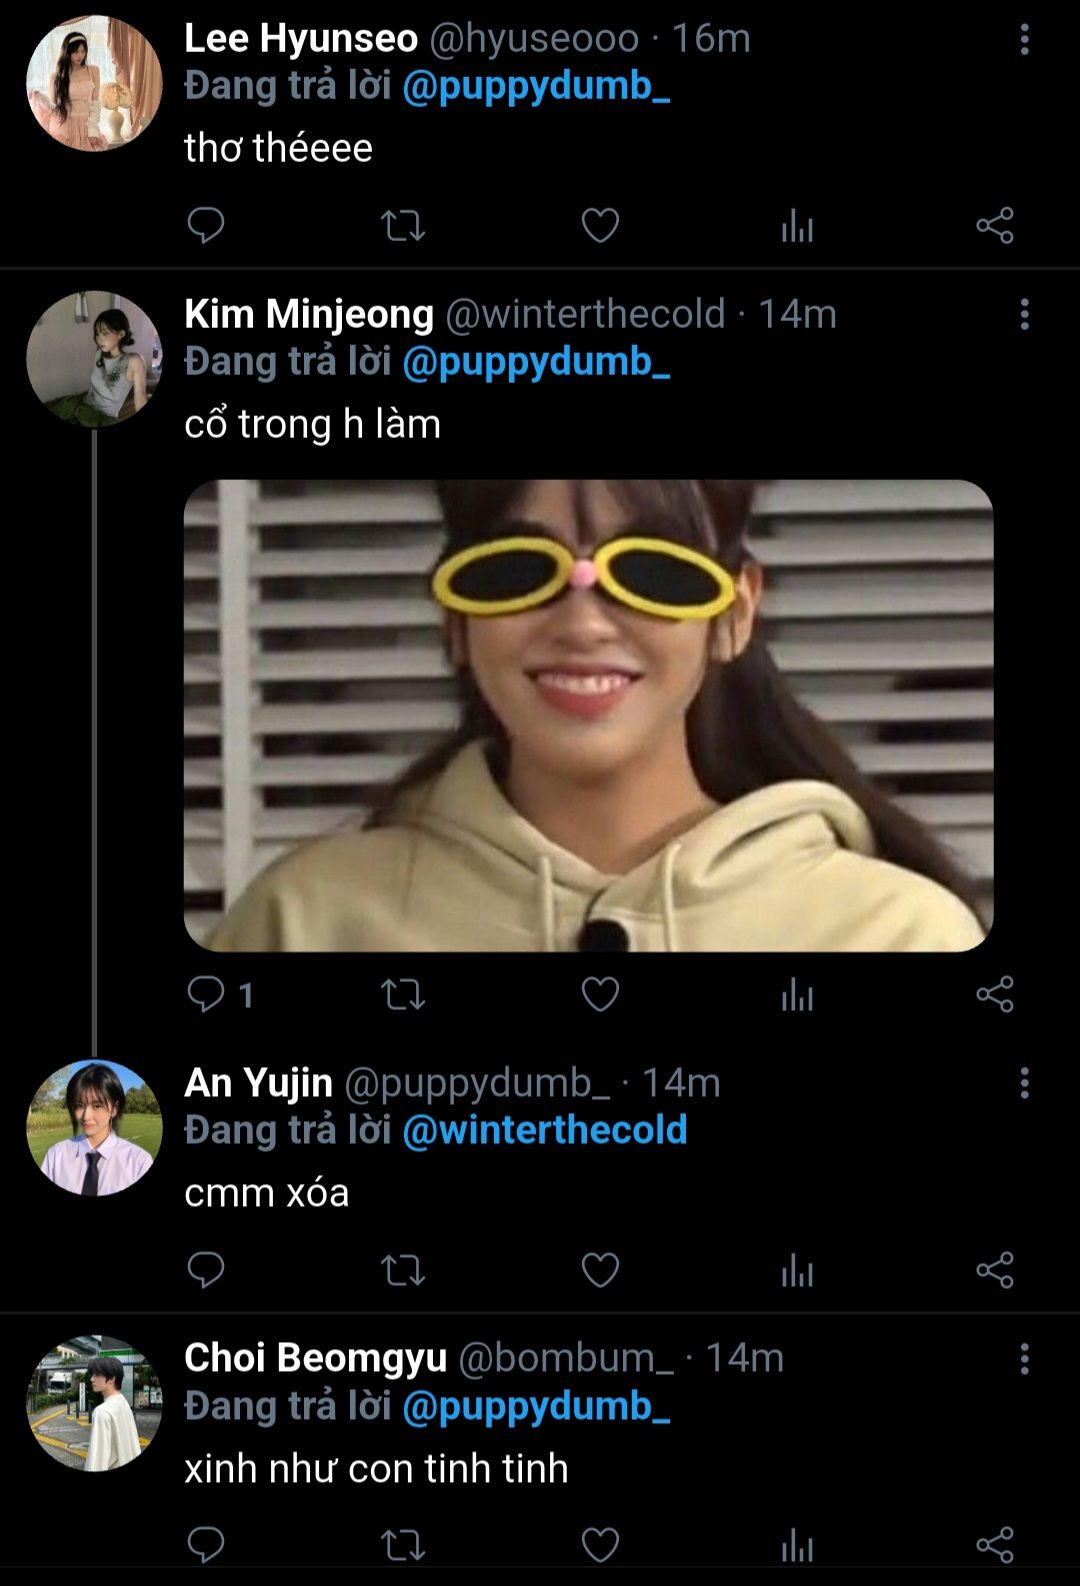
Task: Open Choi Beomgyu's profile avatar
Action: tap(94, 1403)
